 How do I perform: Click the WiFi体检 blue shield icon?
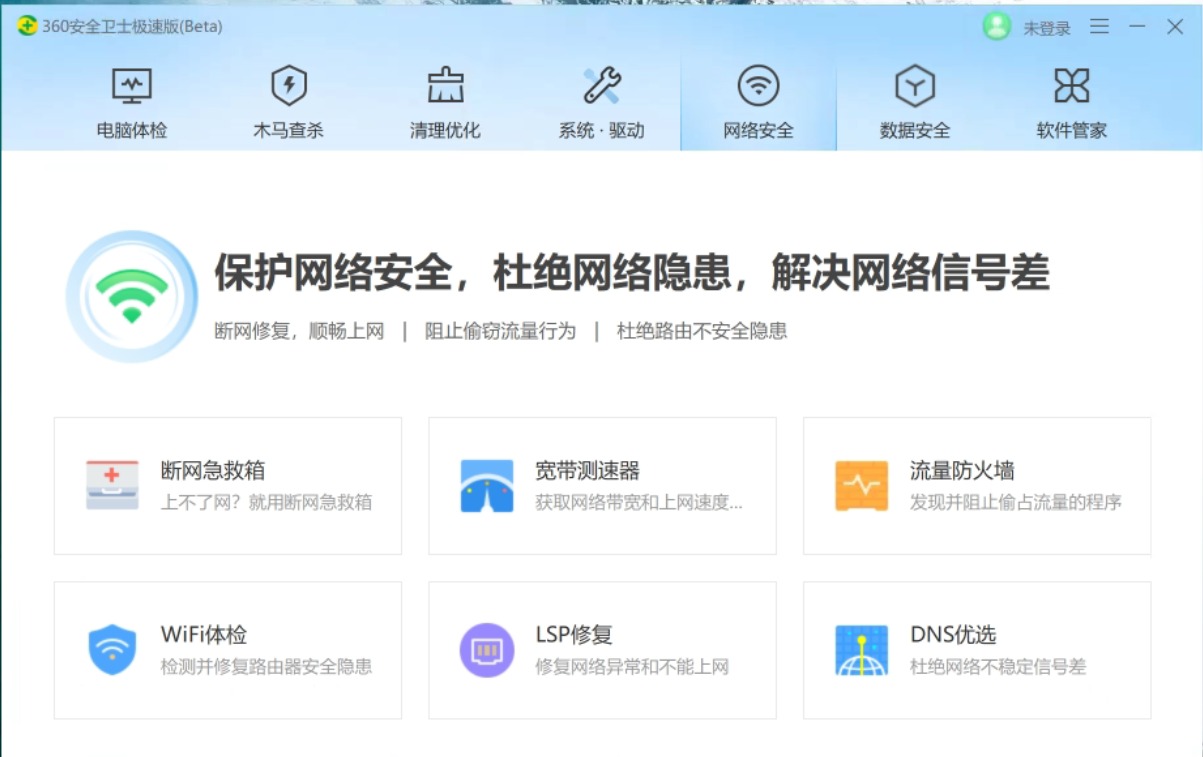112,650
